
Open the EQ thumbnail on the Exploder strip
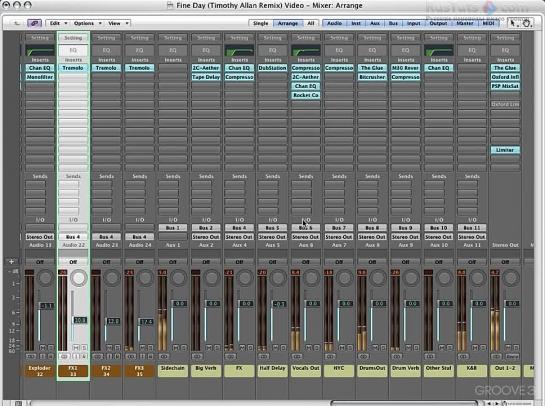(x=40, y=50)
